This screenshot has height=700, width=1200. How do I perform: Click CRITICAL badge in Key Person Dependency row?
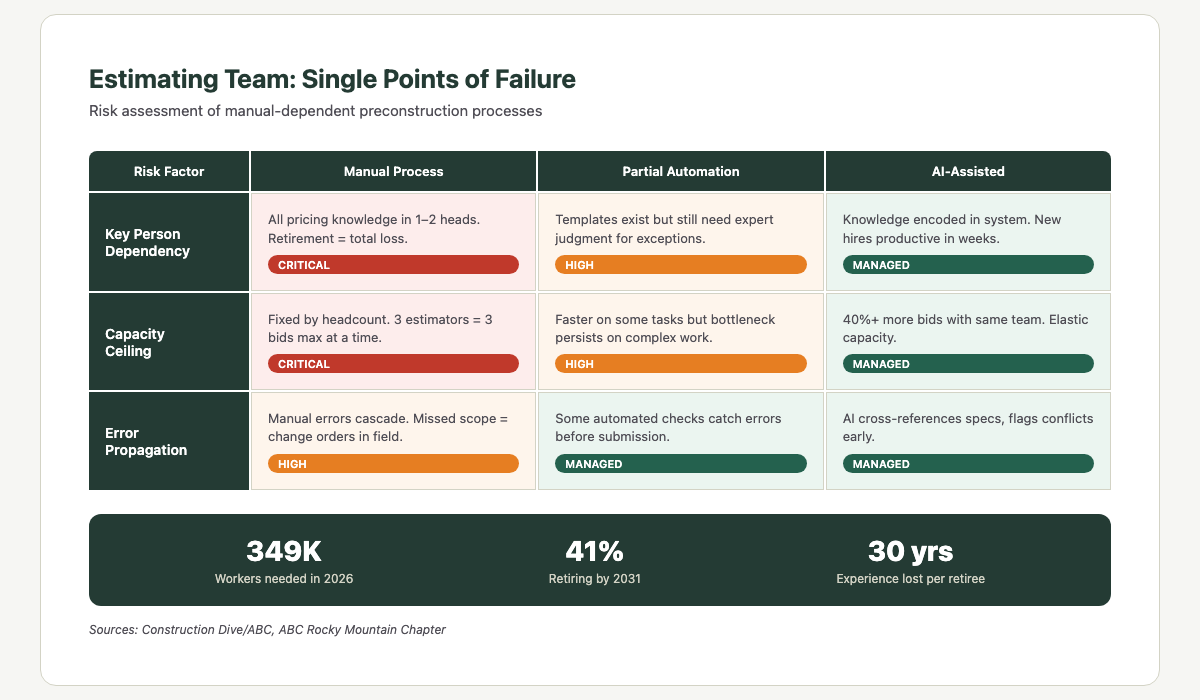(x=393, y=265)
